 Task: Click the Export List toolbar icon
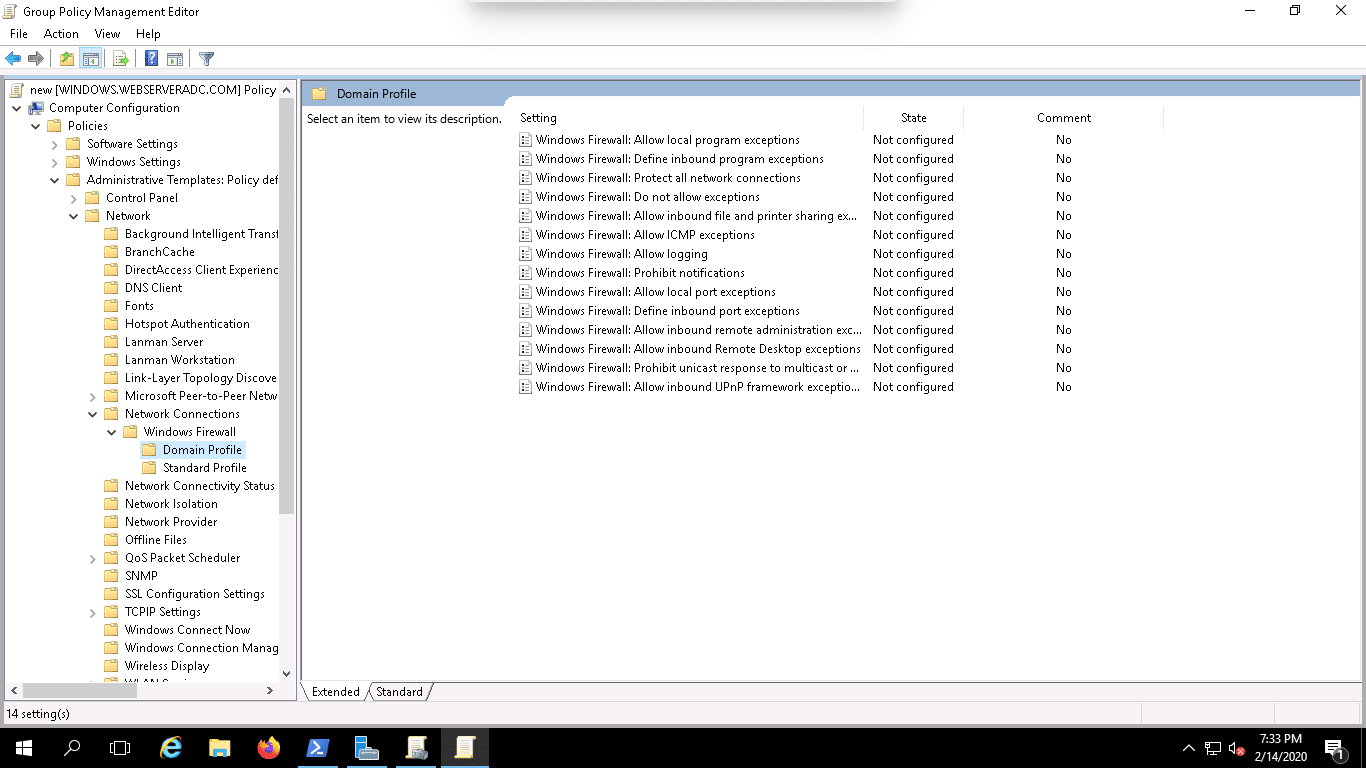[120, 59]
